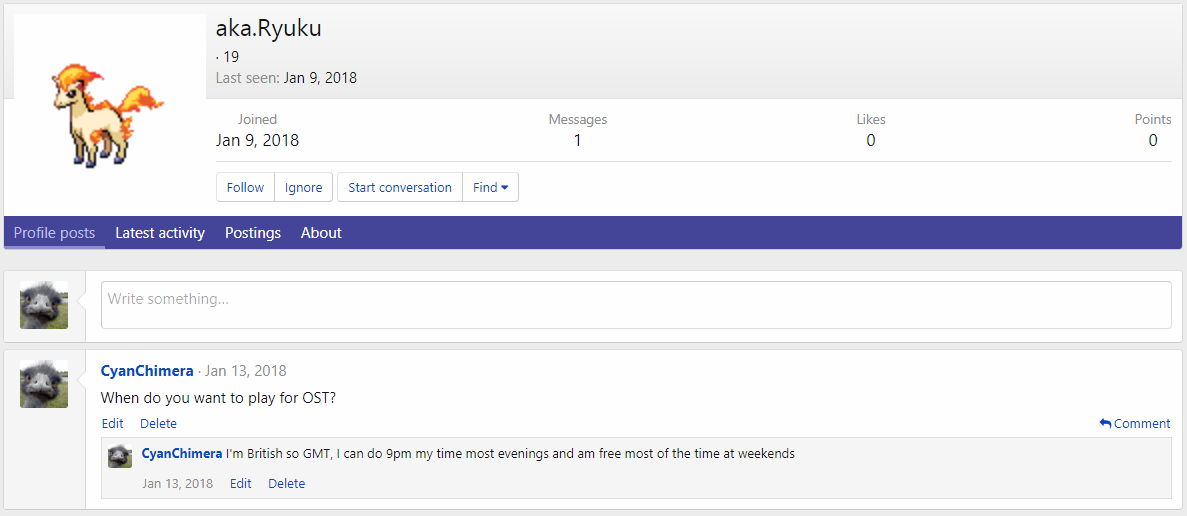Click the Ponyta profile avatar image
The height and width of the screenshot is (516, 1187).
[x=109, y=111]
